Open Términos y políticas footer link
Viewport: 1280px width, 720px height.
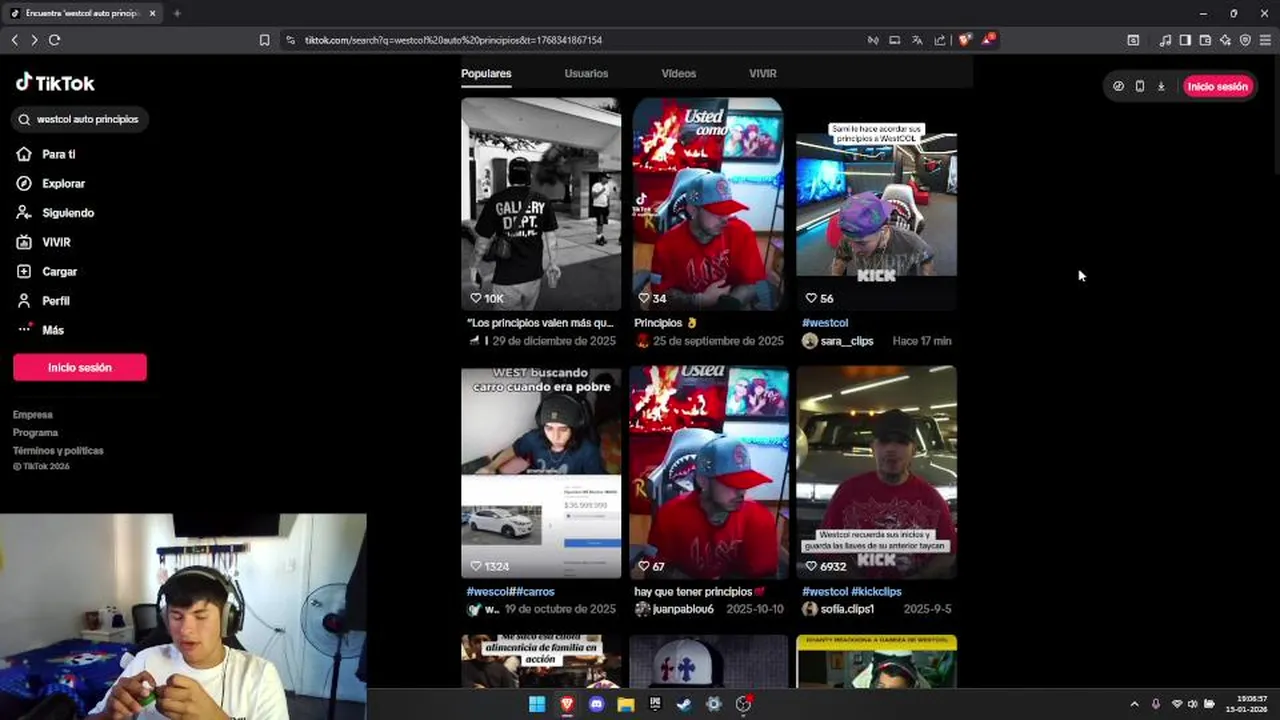coord(58,451)
